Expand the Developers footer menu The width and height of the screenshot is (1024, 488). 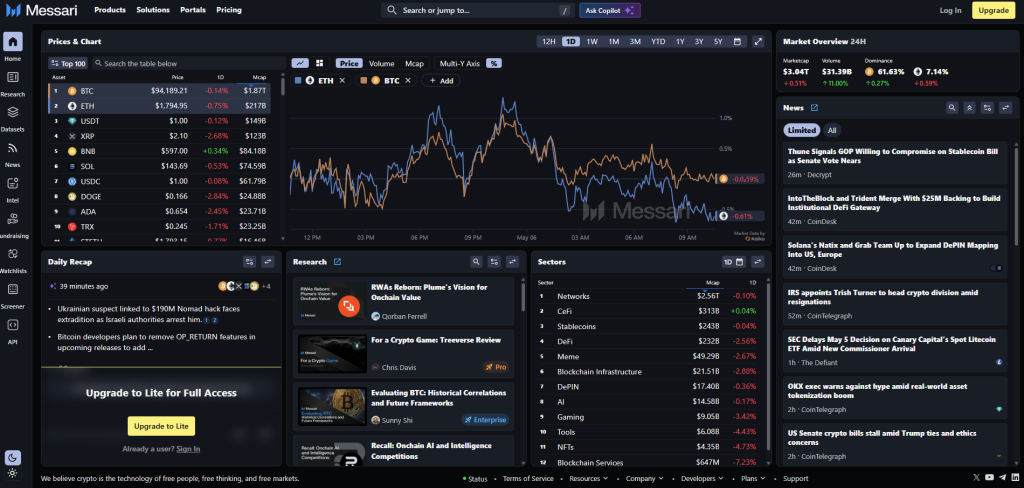703,478
